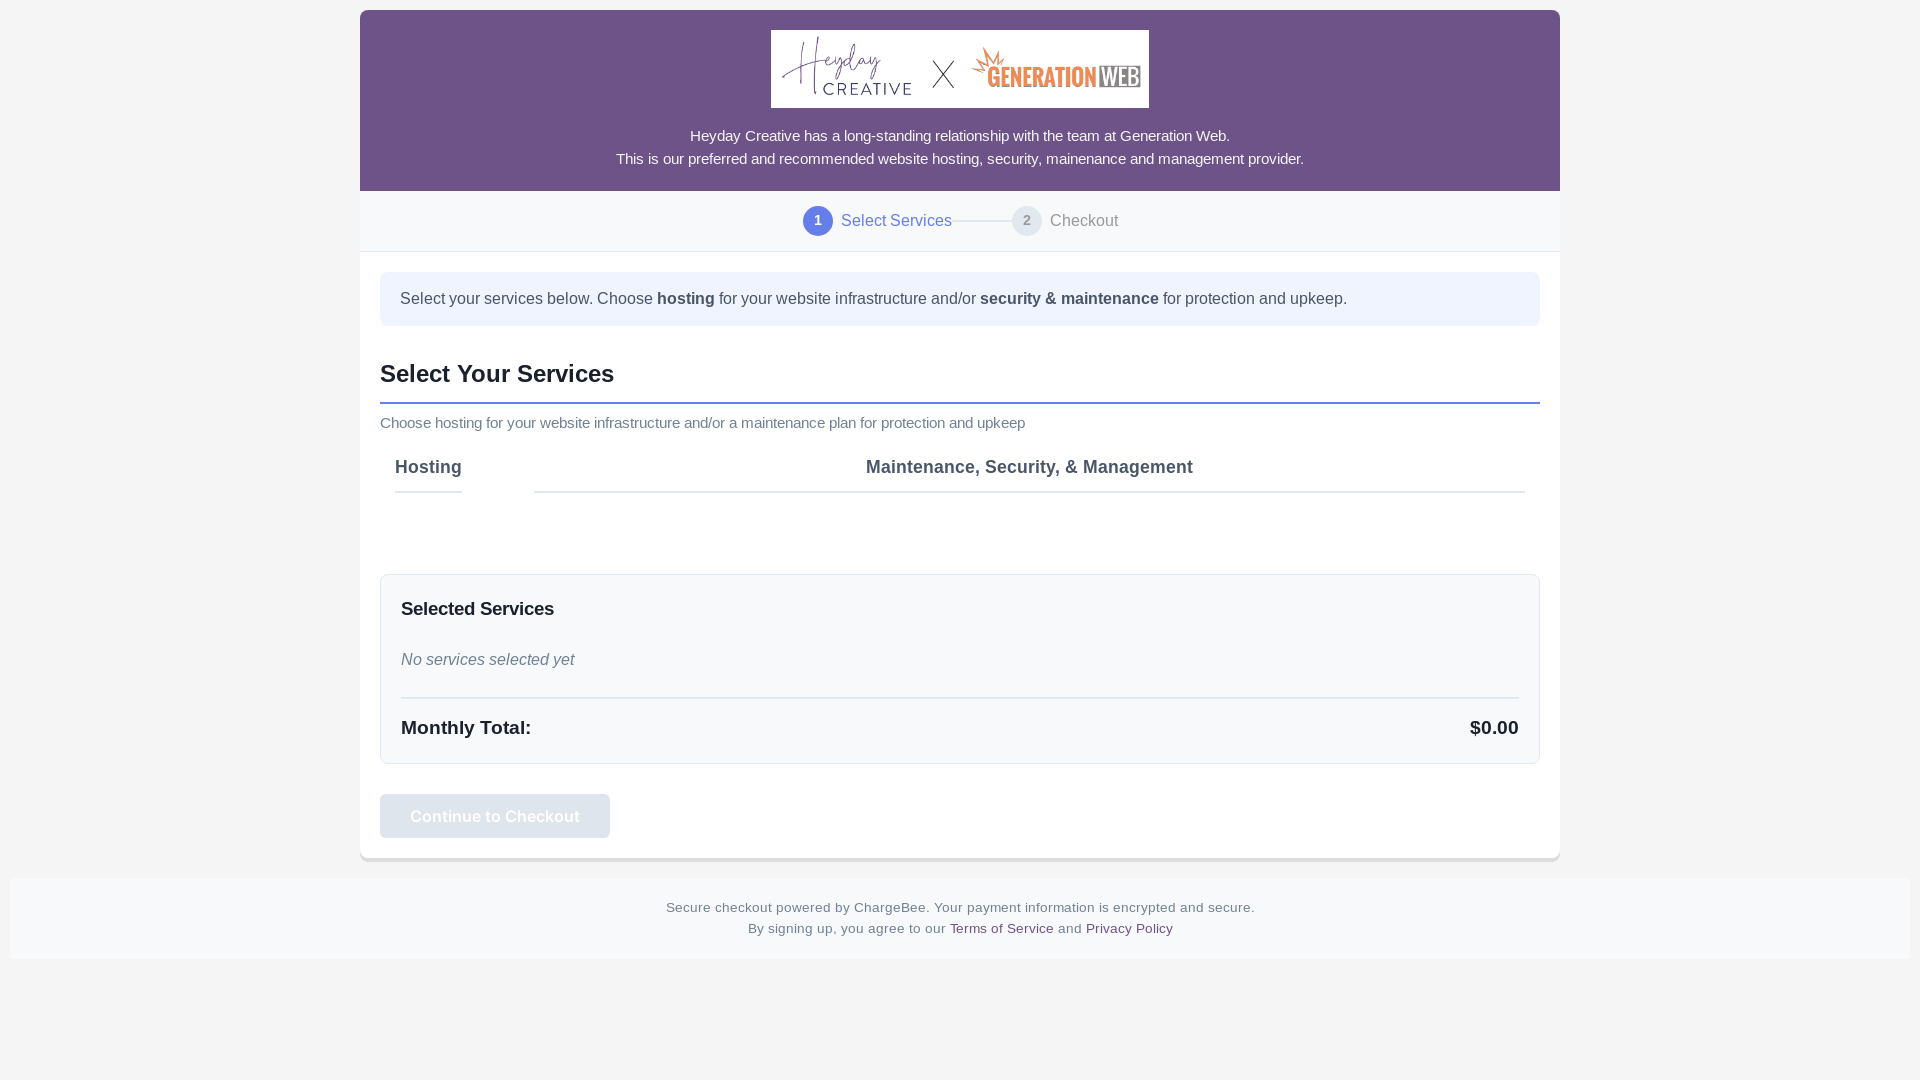
Task: Click the Select Services step label
Action: 896,221
